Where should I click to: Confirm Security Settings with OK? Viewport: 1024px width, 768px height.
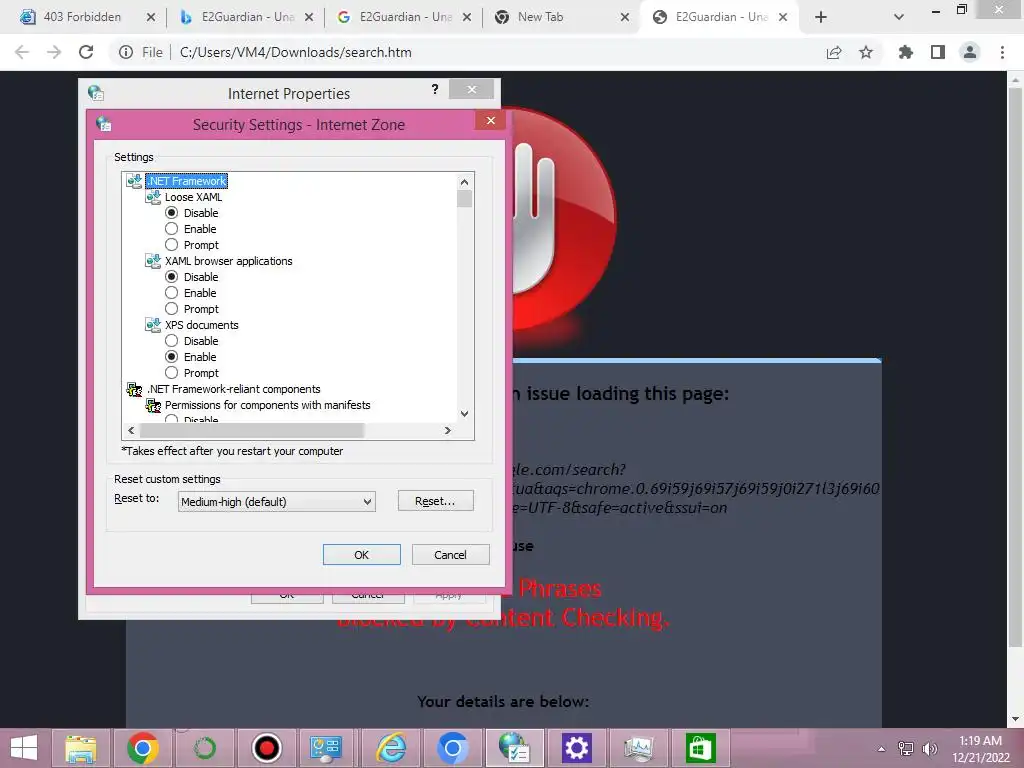[x=361, y=554]
